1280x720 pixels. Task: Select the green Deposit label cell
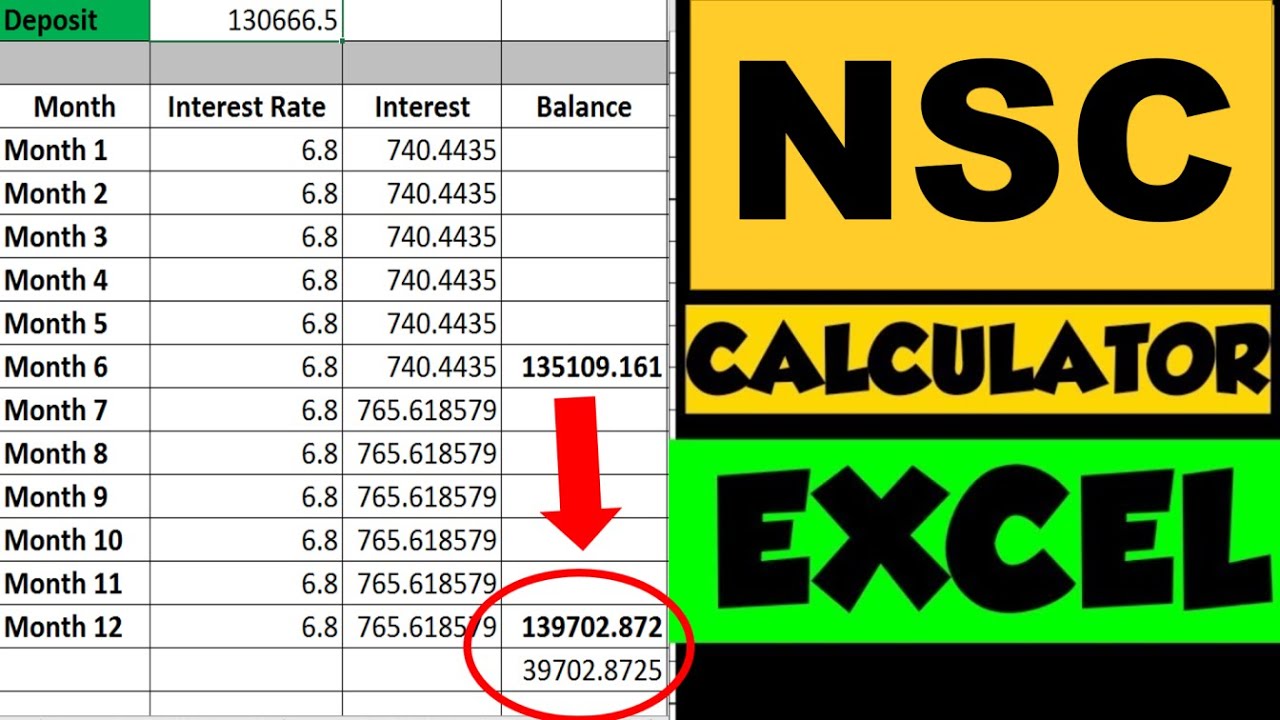click(x=75, y=20)
